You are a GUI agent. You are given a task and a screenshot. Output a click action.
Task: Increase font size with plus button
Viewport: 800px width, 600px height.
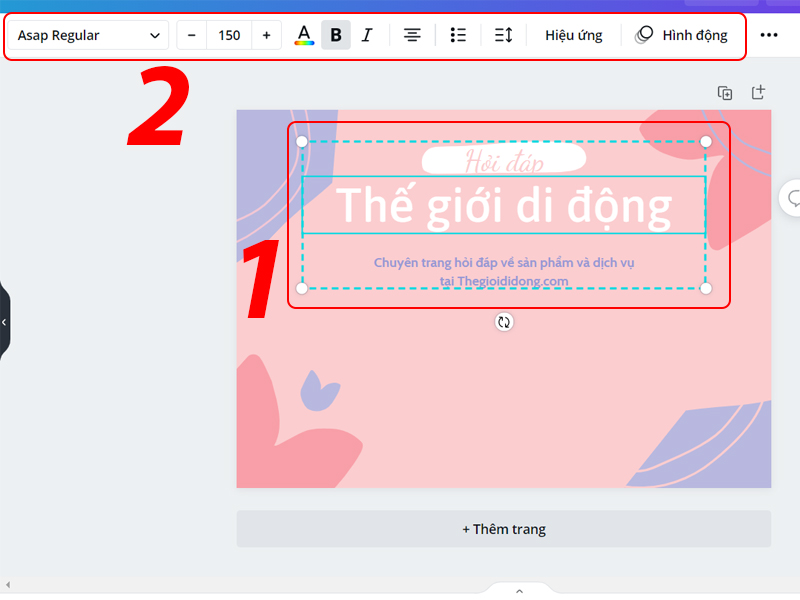[266, 35]
